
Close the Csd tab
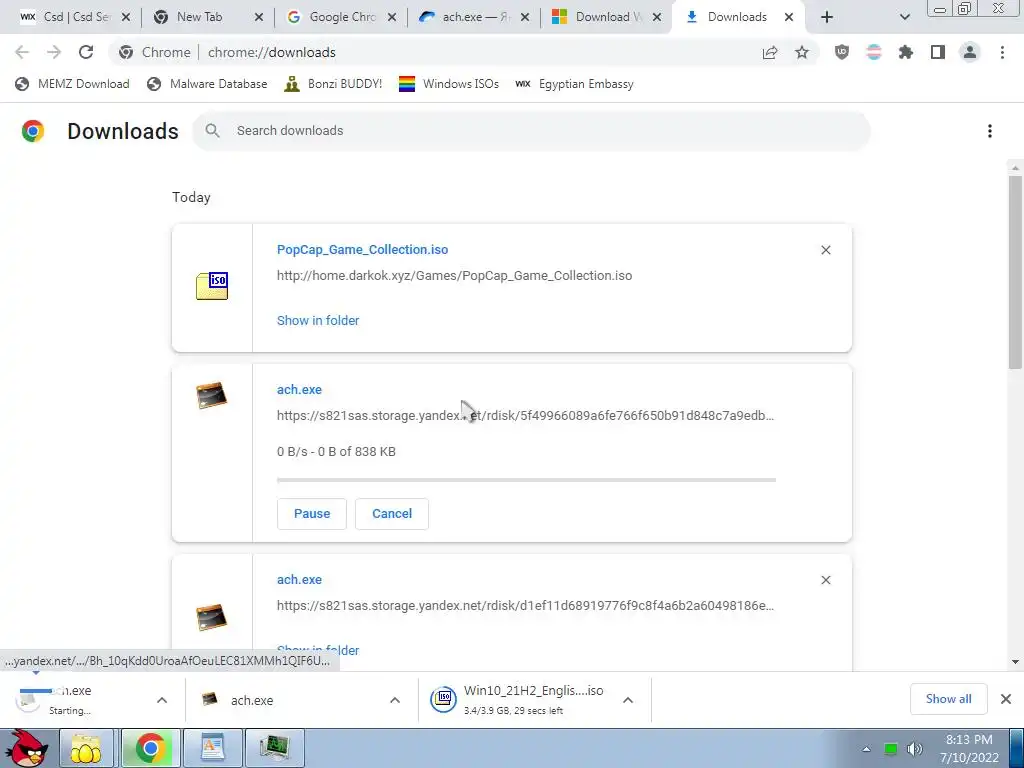[x=126, y=18]
